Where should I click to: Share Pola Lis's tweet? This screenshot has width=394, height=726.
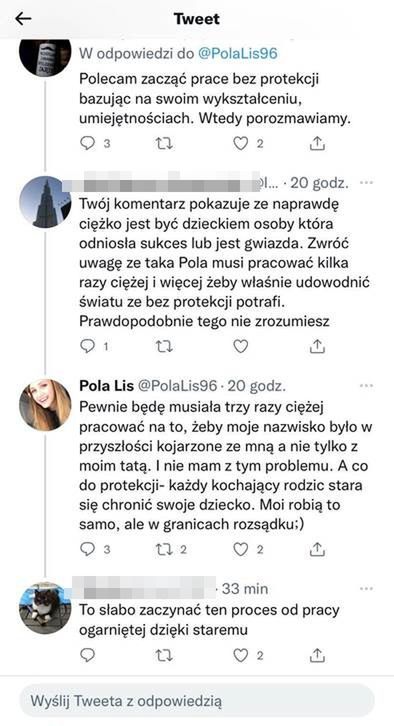click(x=317, y=549)
